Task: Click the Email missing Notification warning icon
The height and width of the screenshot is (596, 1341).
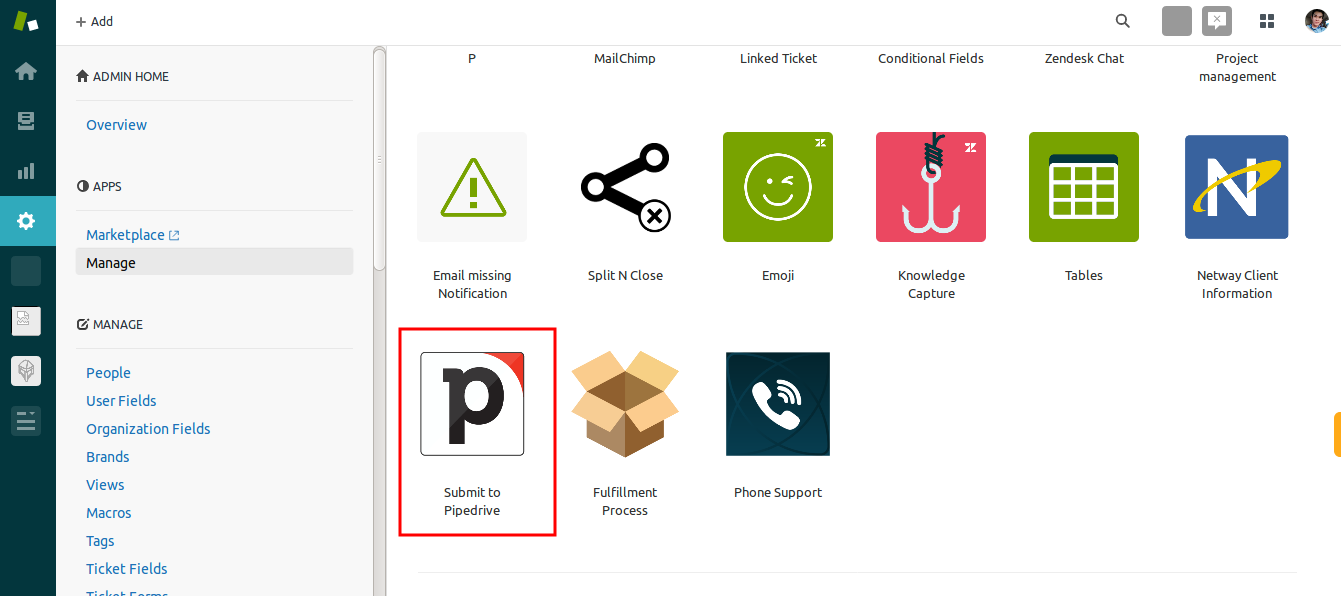Action: pos(472,187)
